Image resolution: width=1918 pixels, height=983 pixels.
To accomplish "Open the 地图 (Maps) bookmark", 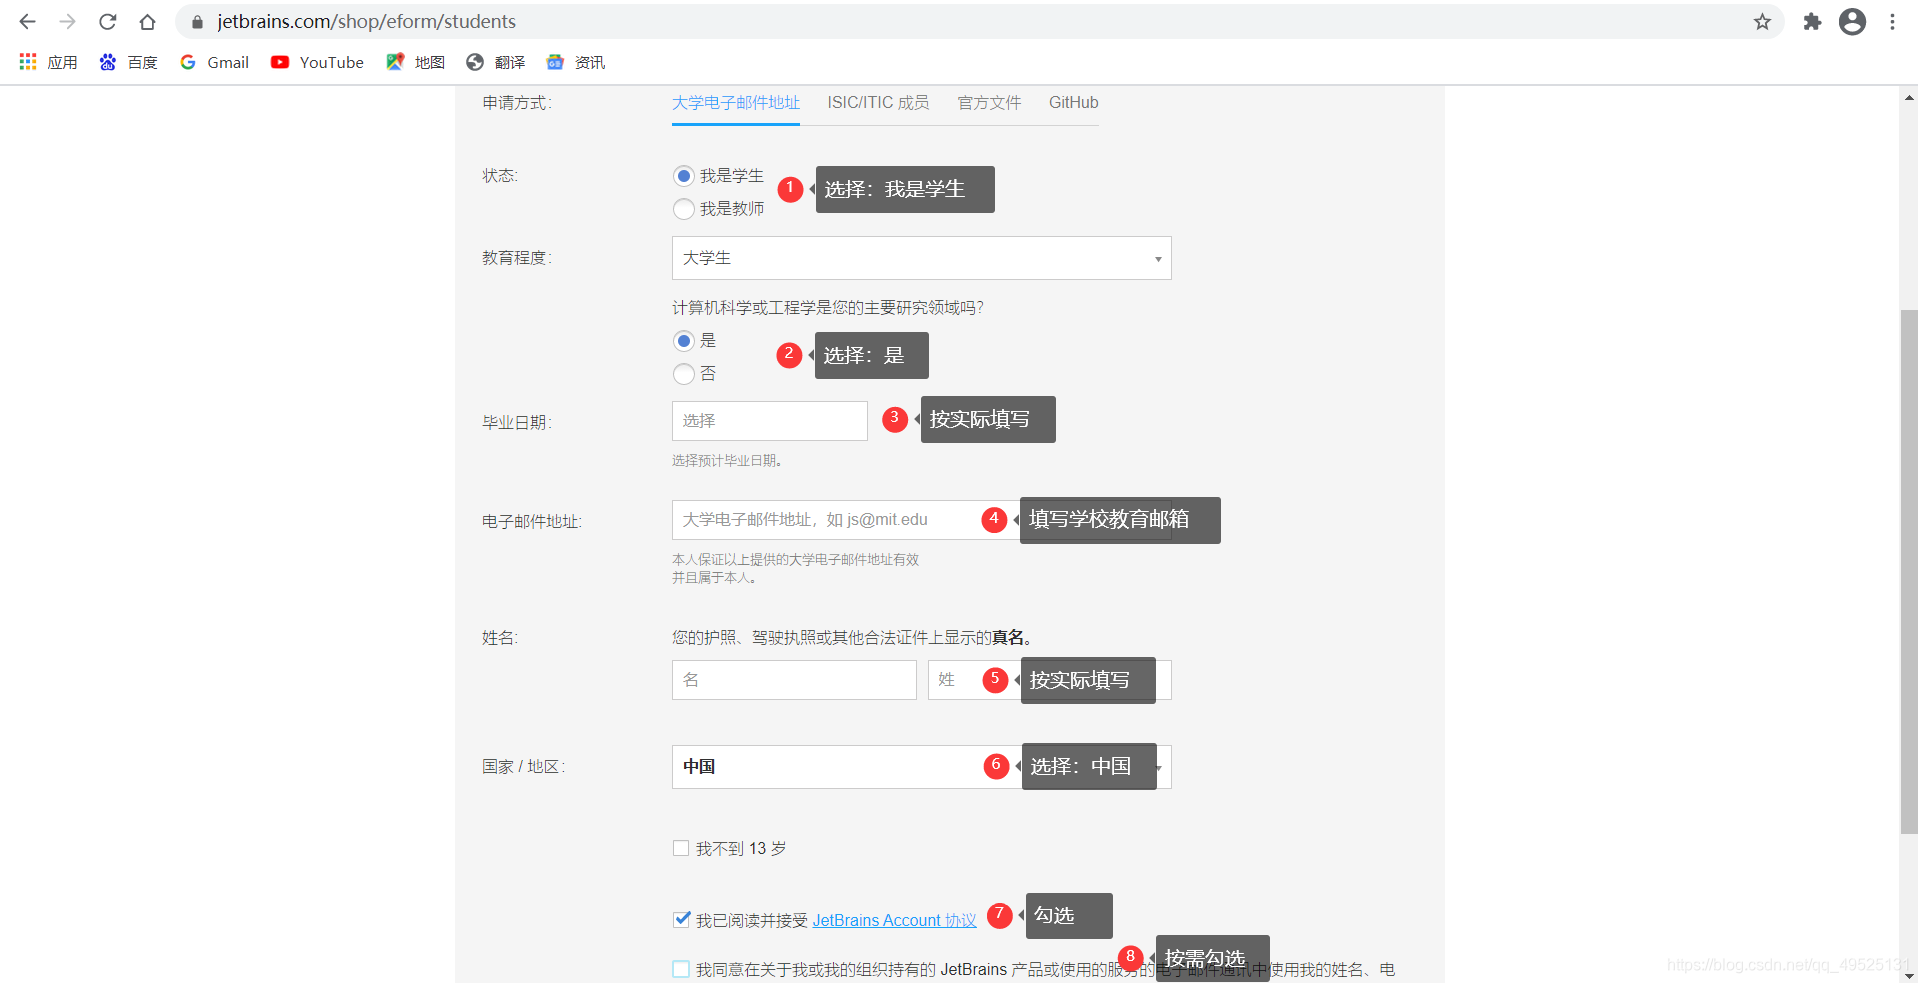I will 415,62.
